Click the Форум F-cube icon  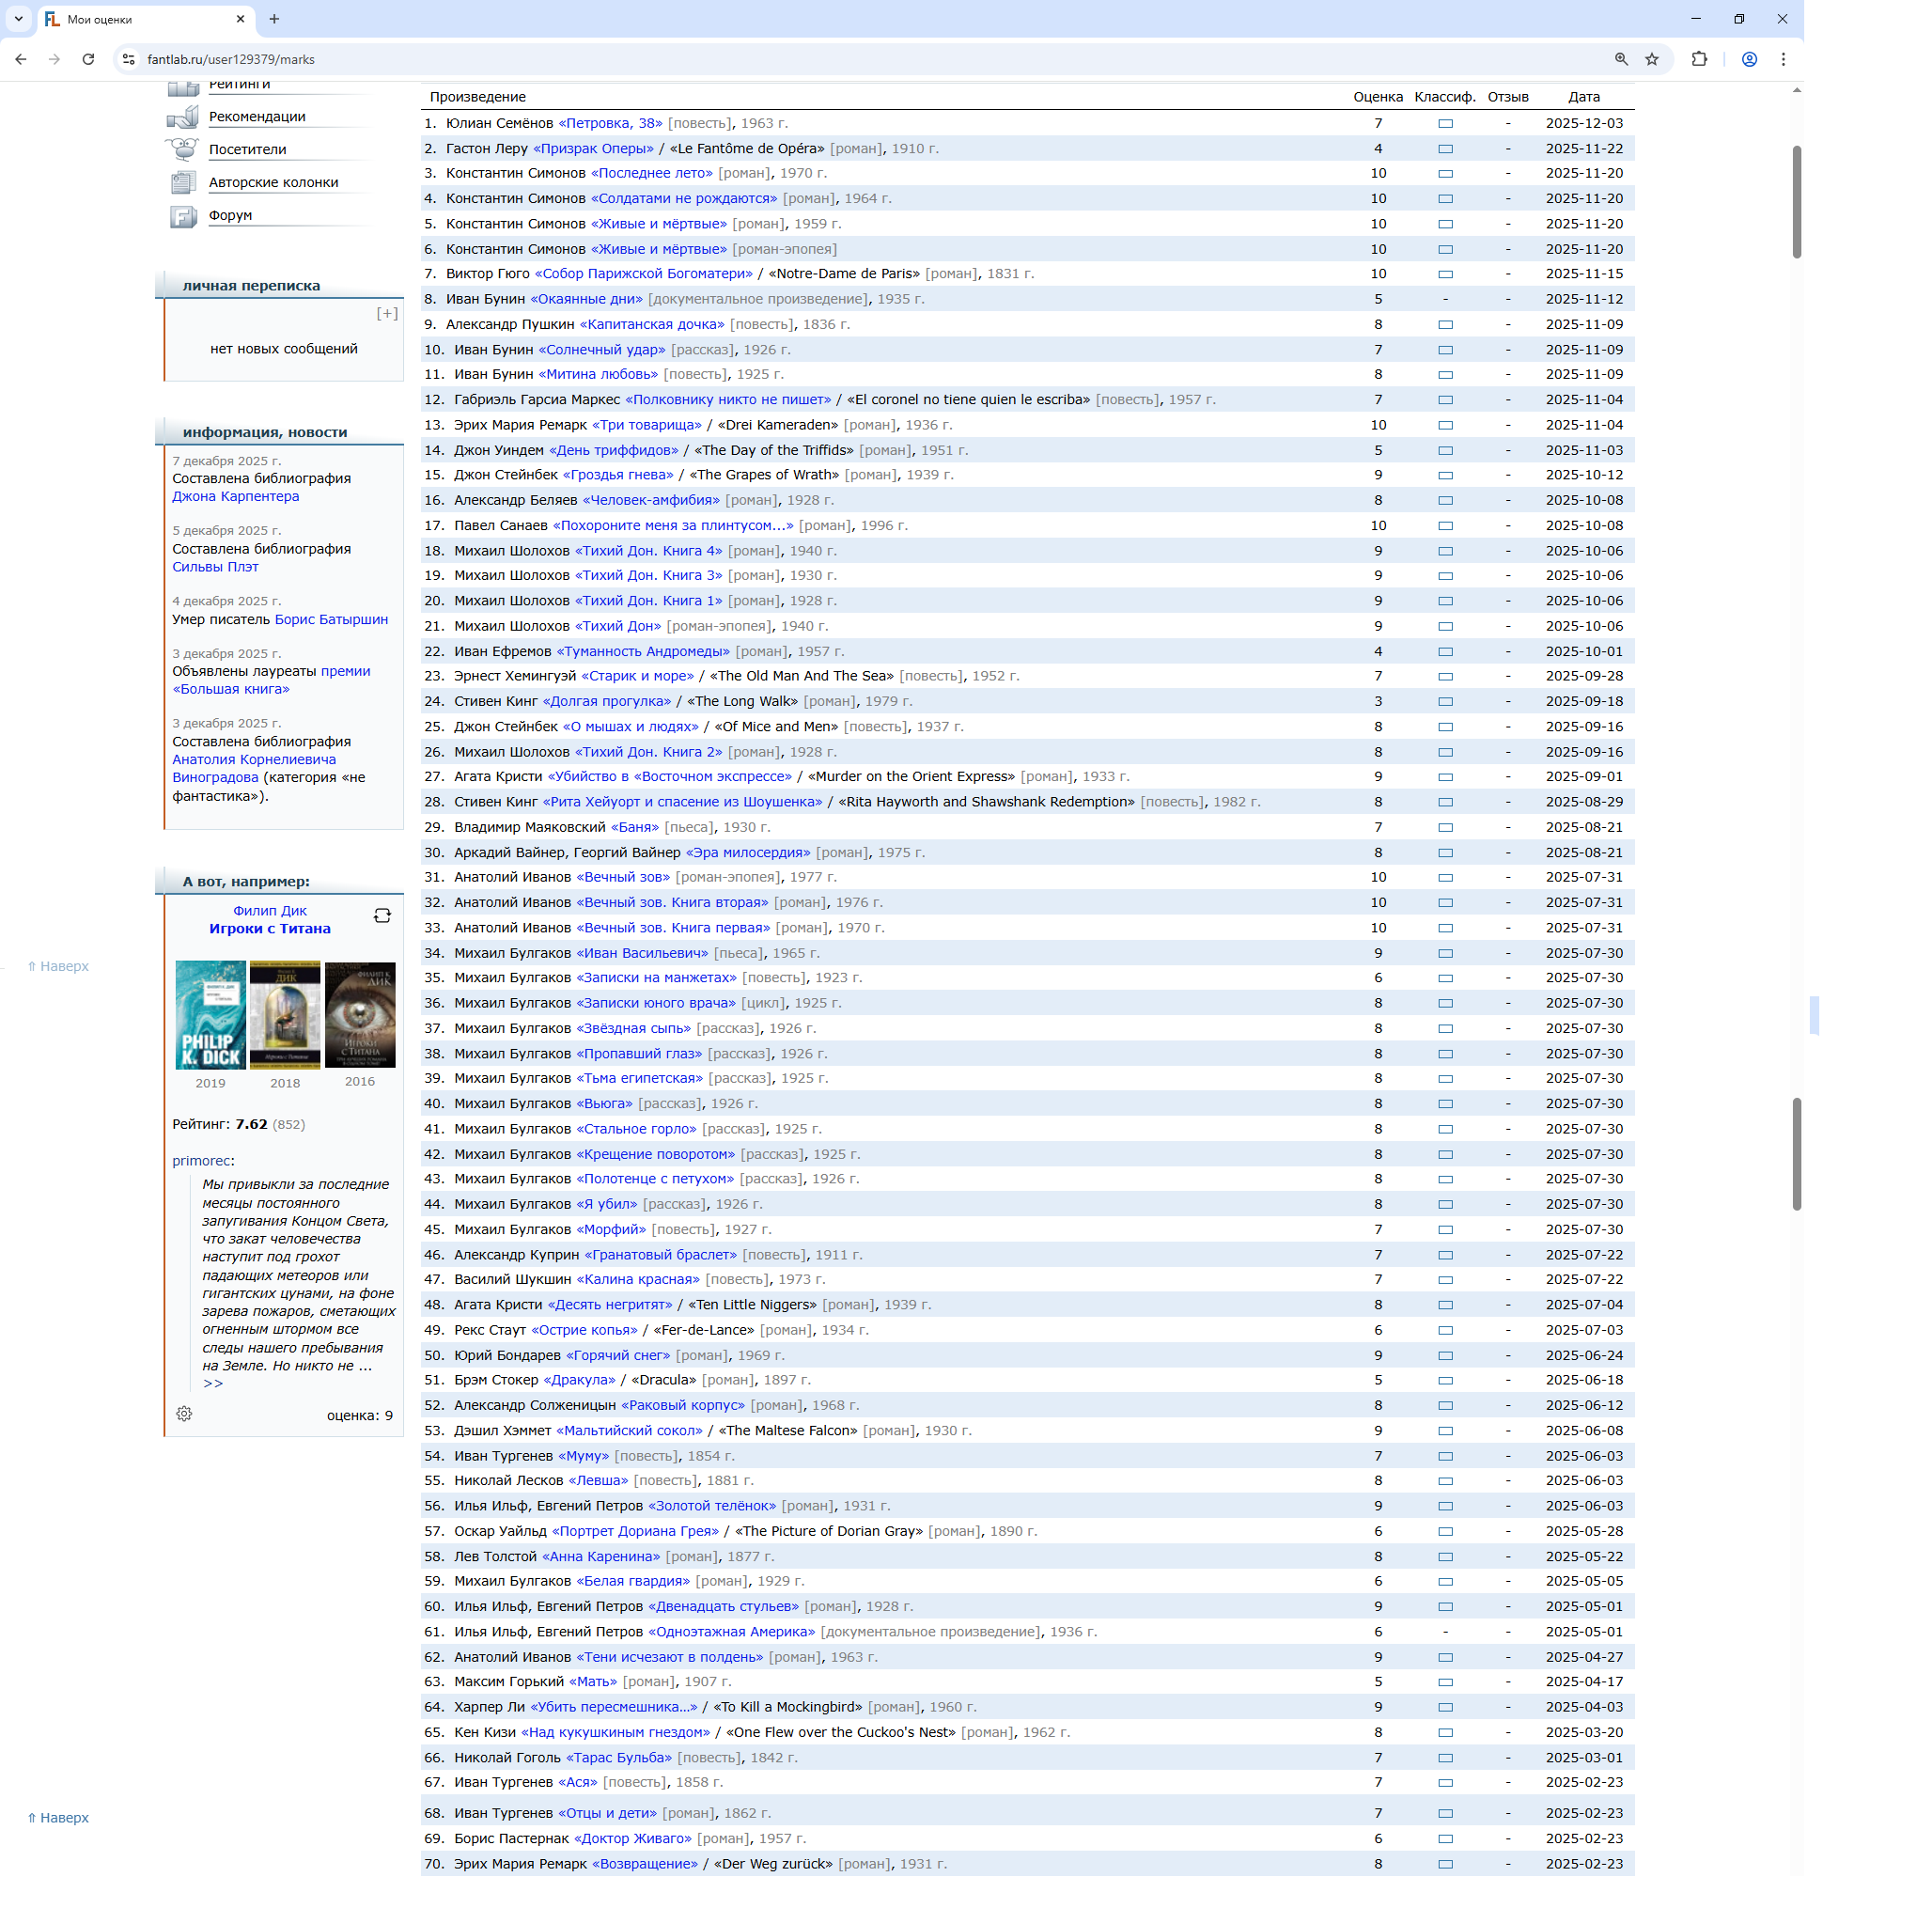tap(183, 216)
